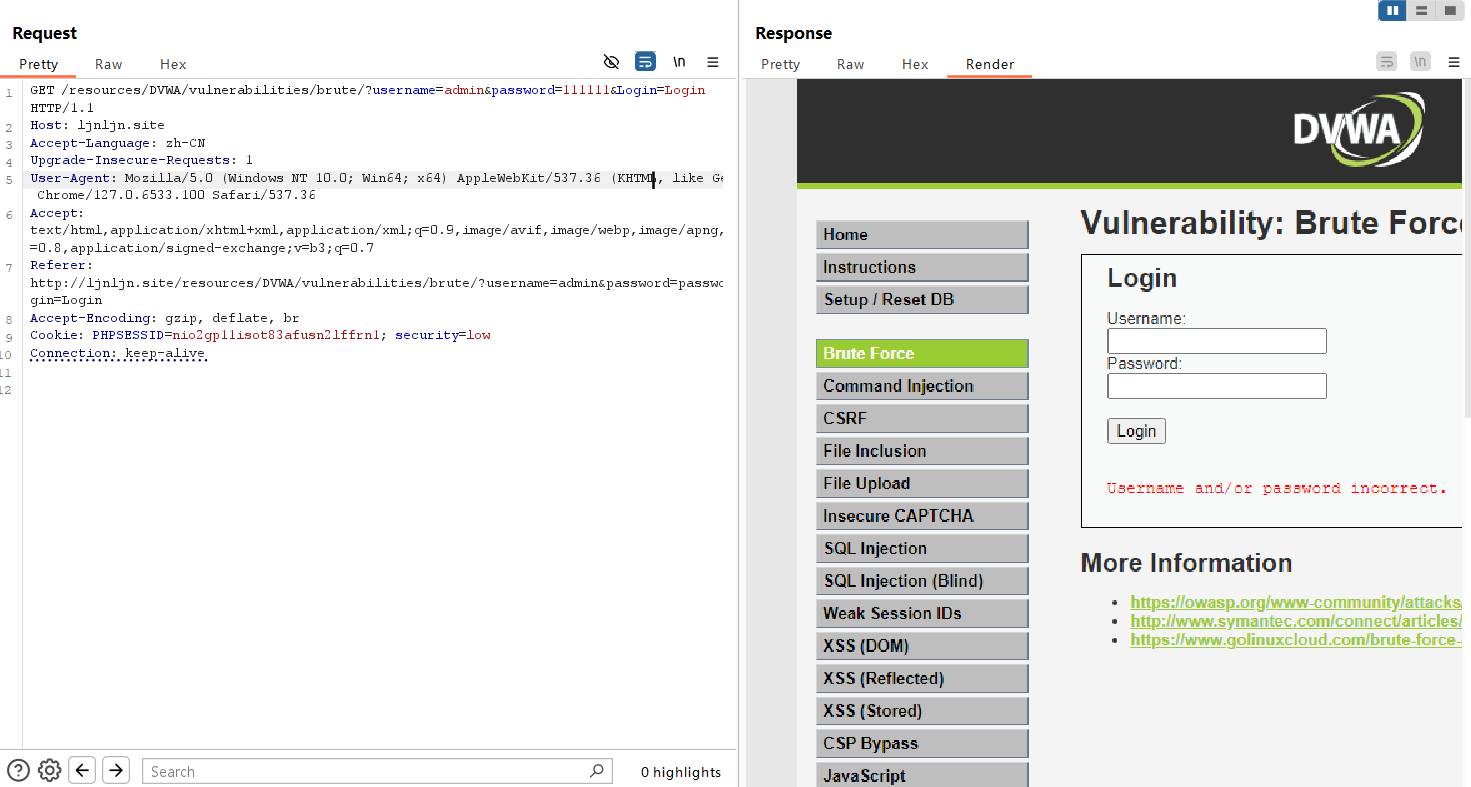Viewport: 1471px width, 787px height.
Task: Switch to Request Hex tab
Action: pos(173,64)
